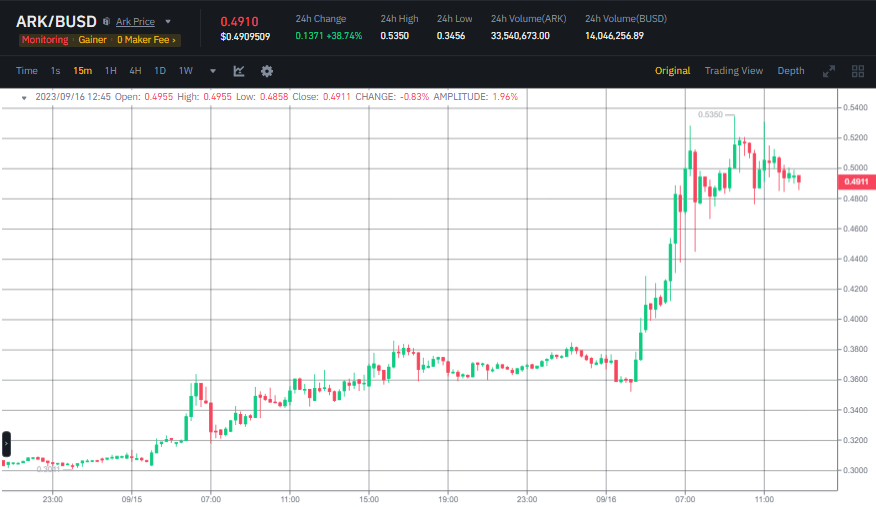Click the 09/16 date label on time axis
This screenshot has width=876, height=507.
(x=606, y=499)
